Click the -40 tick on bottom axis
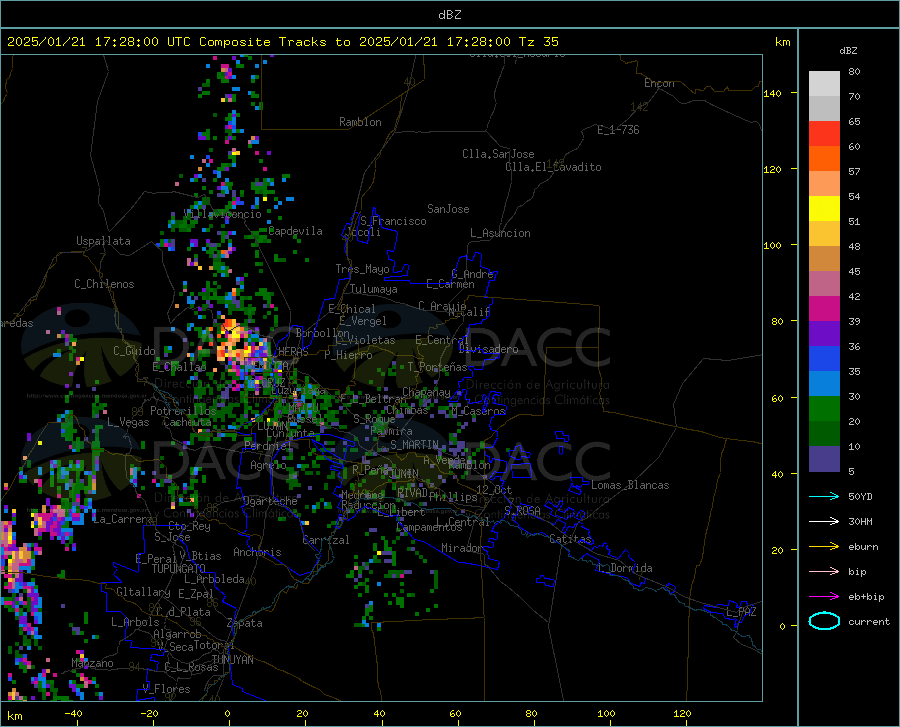Screen dimensions: 900x727 click(x=73, y=714)
